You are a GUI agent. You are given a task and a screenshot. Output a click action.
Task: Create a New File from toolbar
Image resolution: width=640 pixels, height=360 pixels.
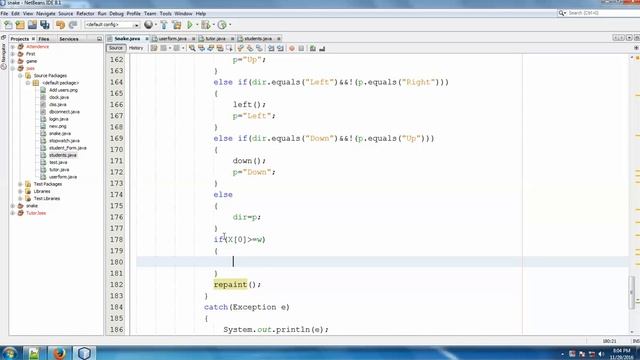coord(8,25)
